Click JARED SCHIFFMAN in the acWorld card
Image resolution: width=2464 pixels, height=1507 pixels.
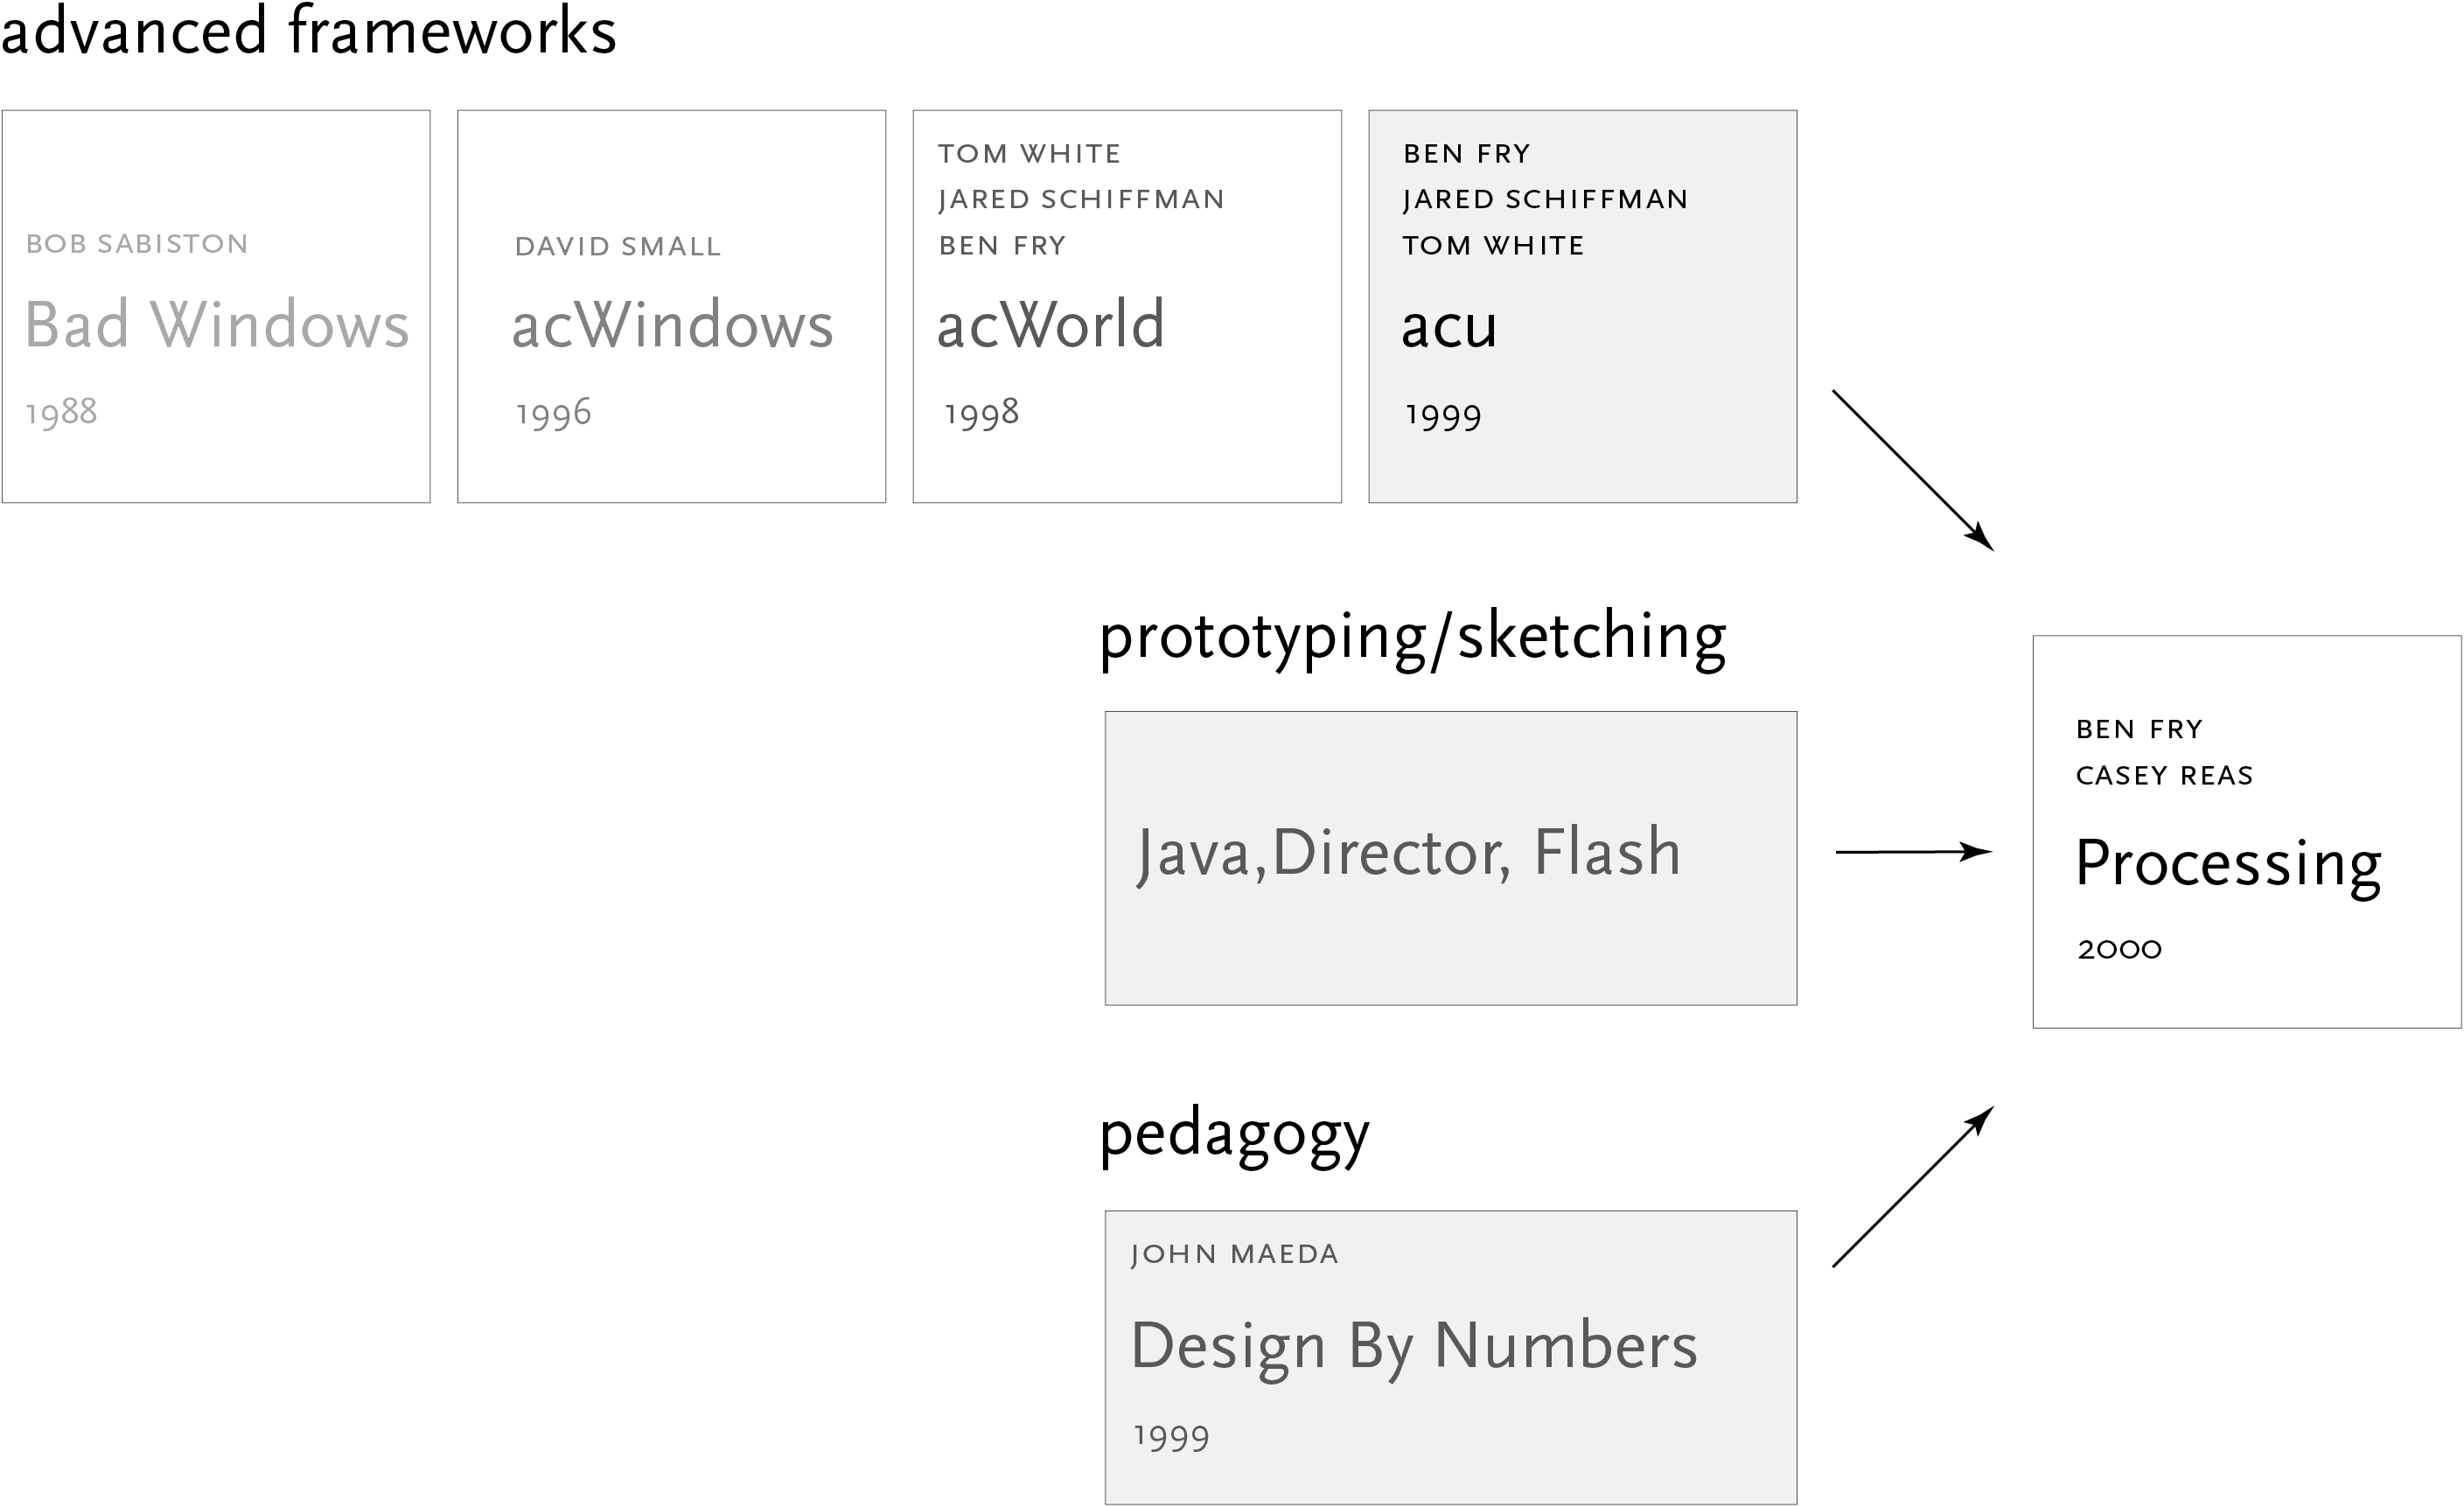(1081, 200)
